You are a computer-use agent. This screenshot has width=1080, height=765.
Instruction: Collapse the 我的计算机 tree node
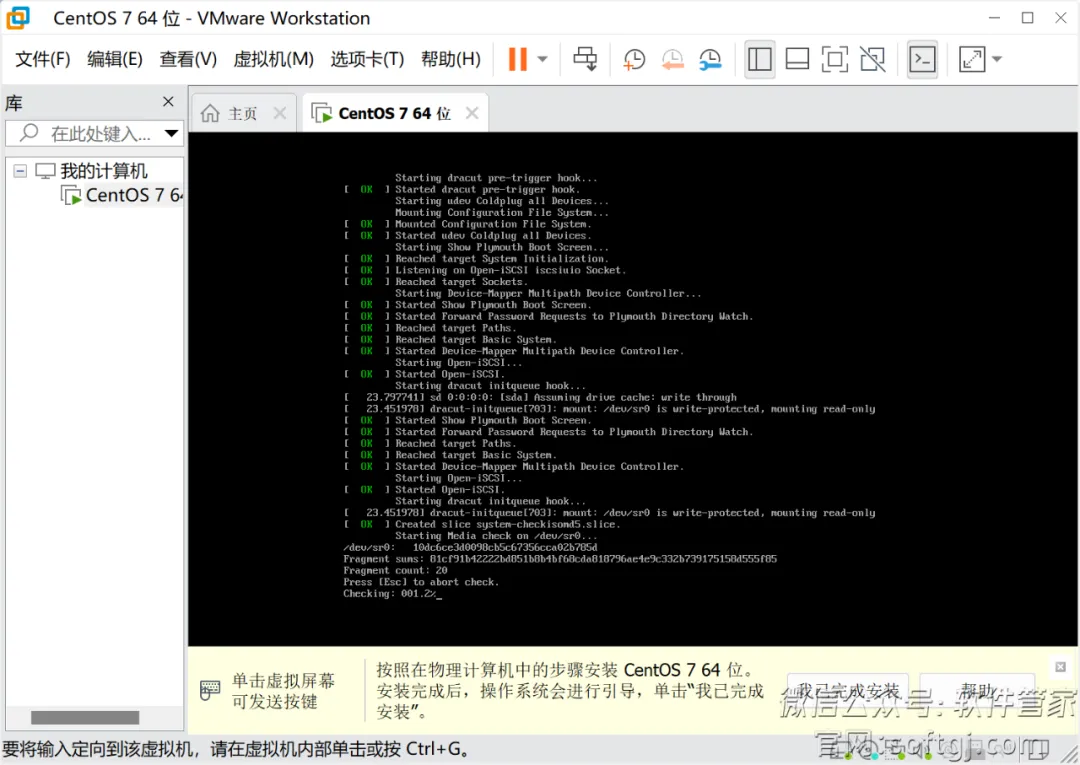(21, 171)
